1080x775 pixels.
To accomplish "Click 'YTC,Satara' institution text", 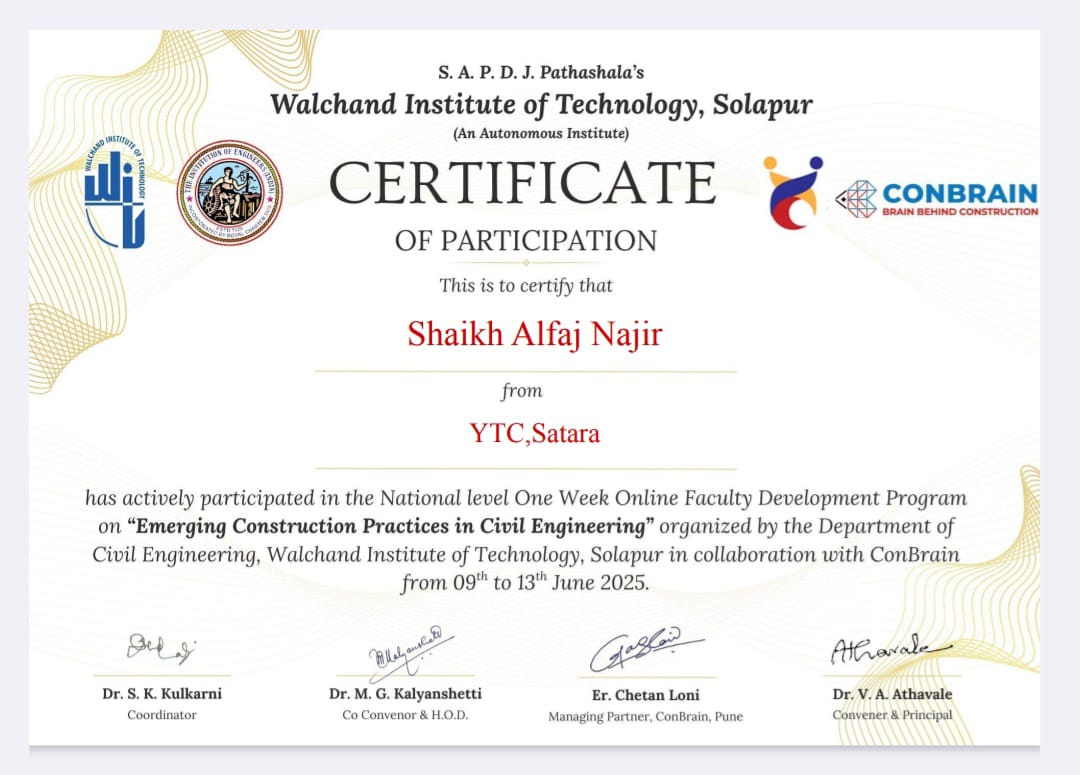I will pos(534,433).
